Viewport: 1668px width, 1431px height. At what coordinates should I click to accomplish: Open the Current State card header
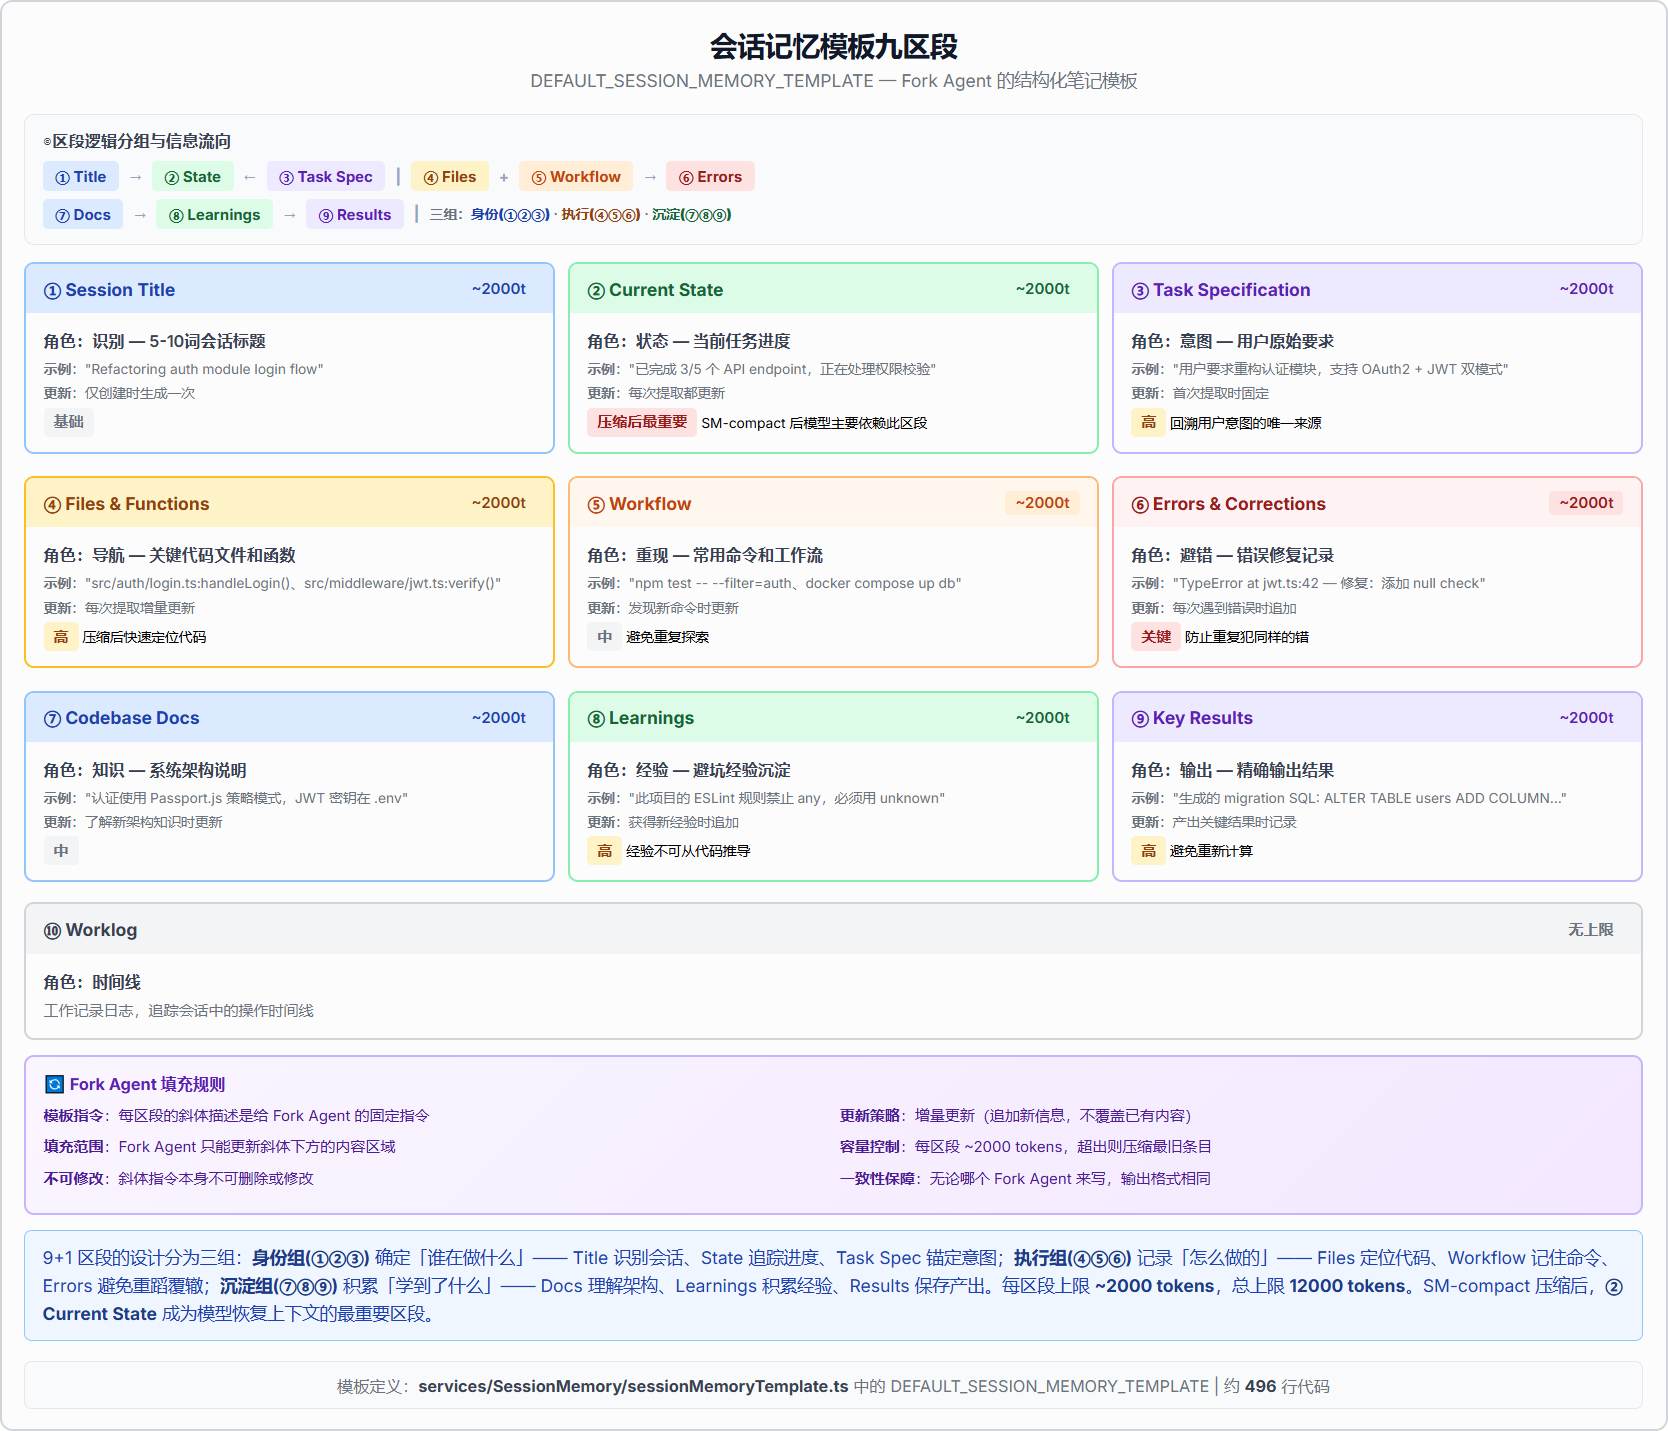point(833,289)
